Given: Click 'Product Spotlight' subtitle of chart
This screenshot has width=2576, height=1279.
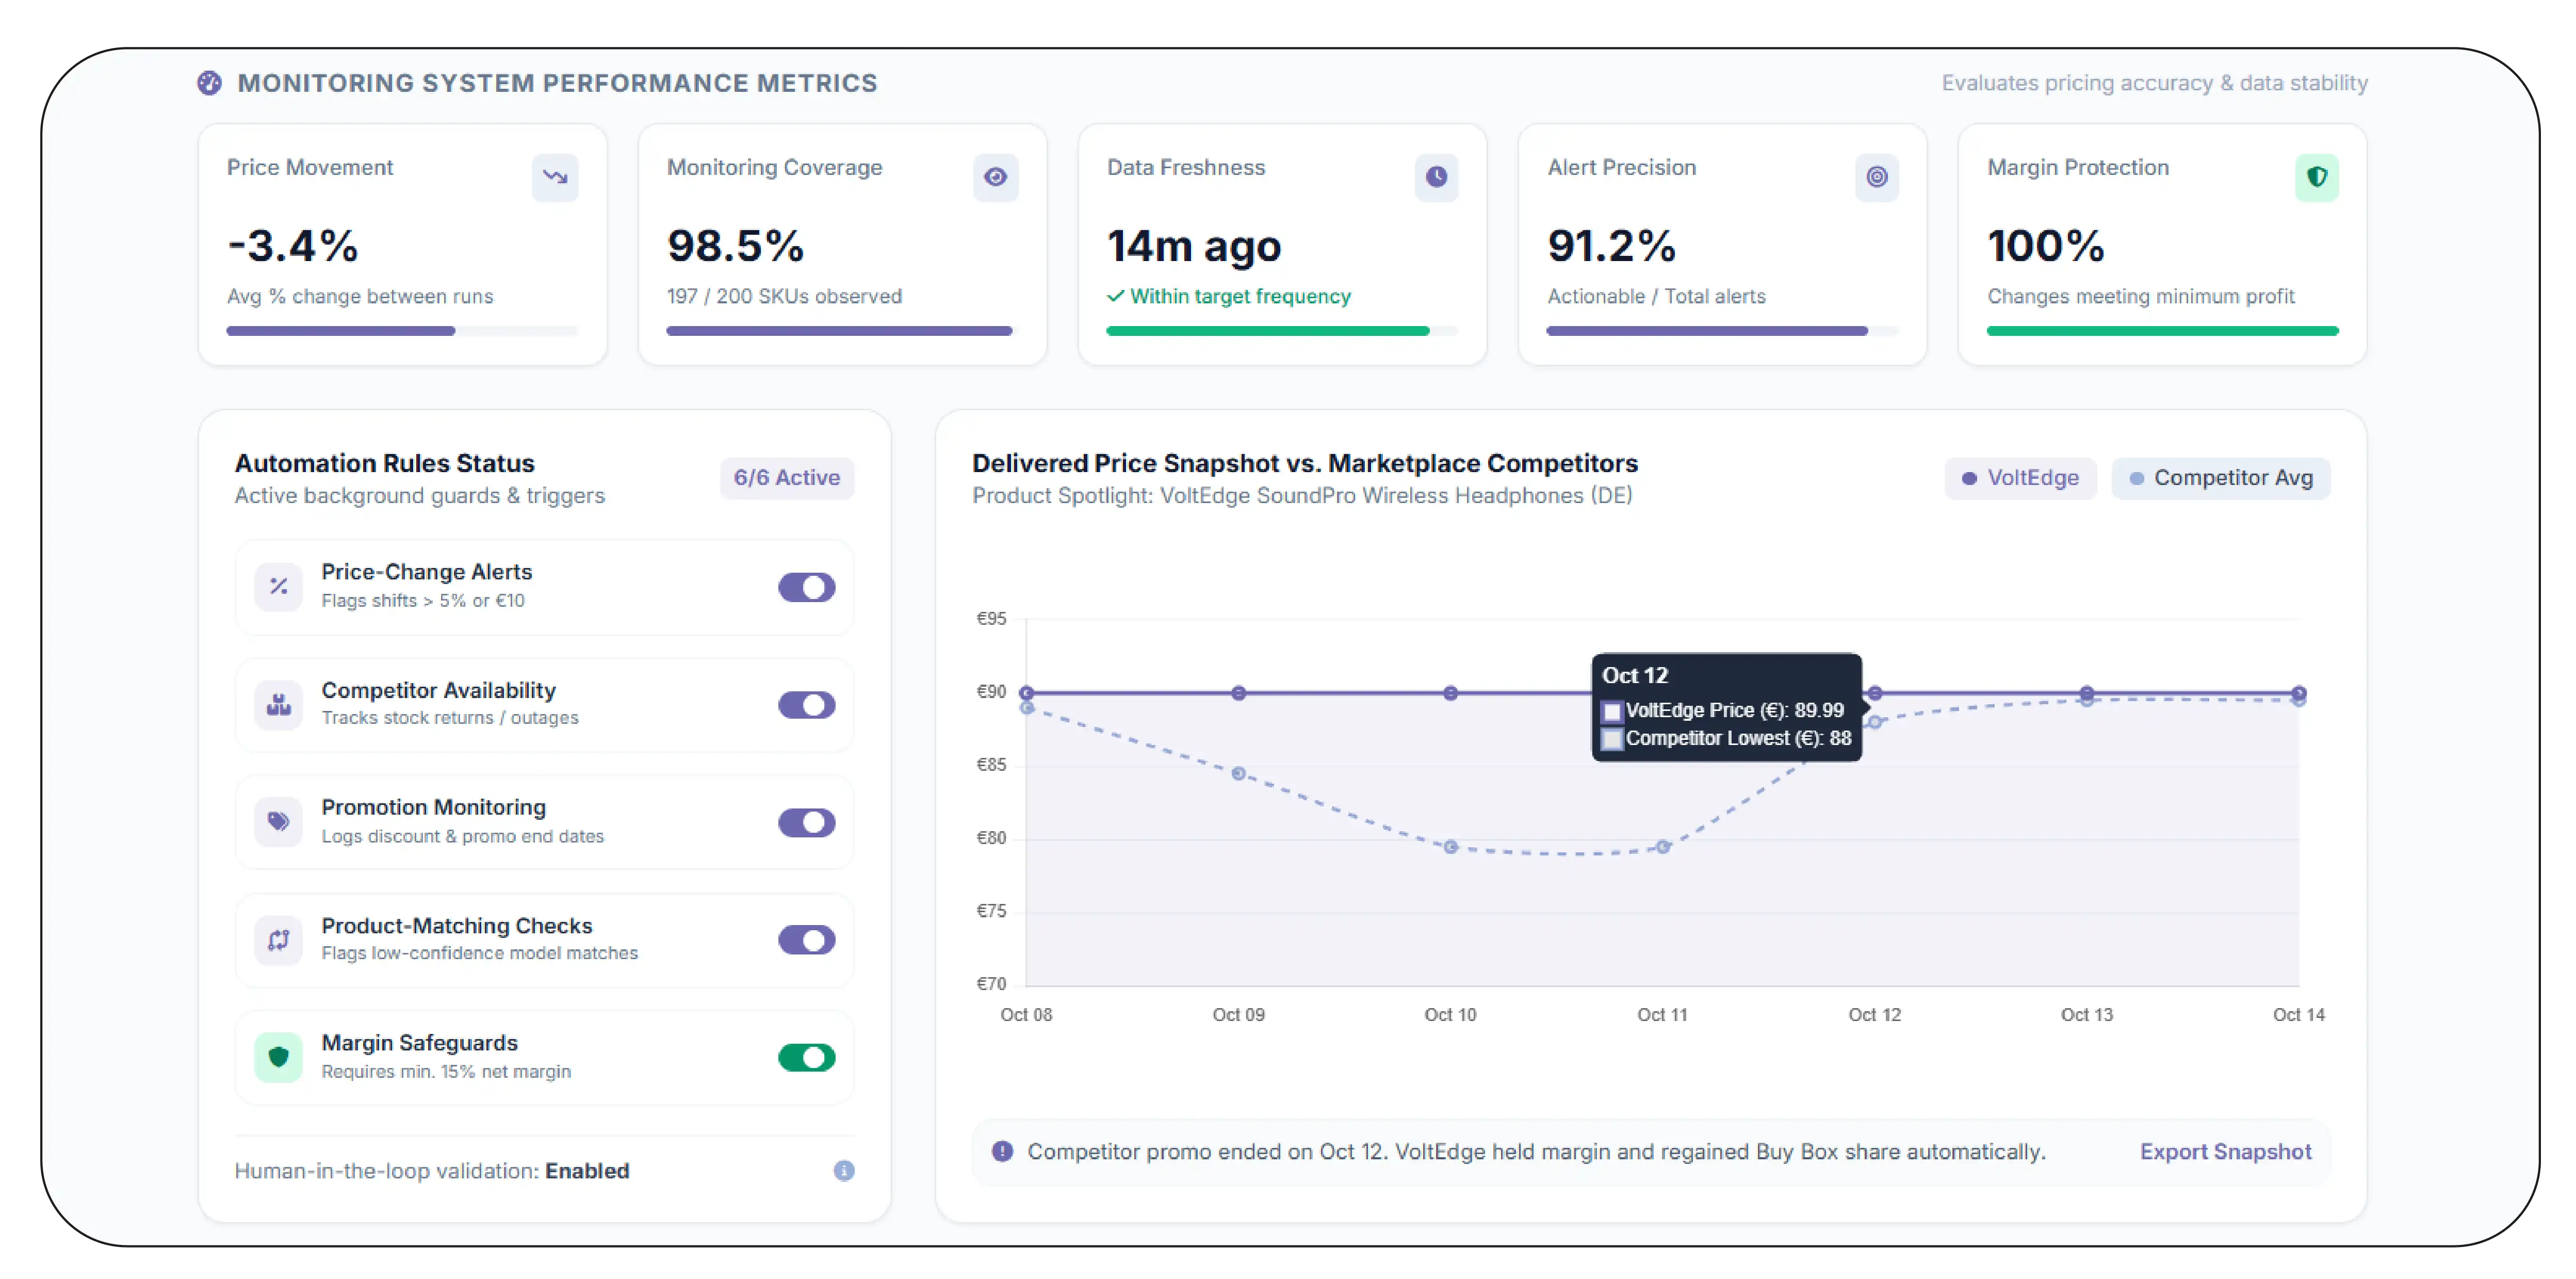Looking at the screenshot, I should 1302,495.
